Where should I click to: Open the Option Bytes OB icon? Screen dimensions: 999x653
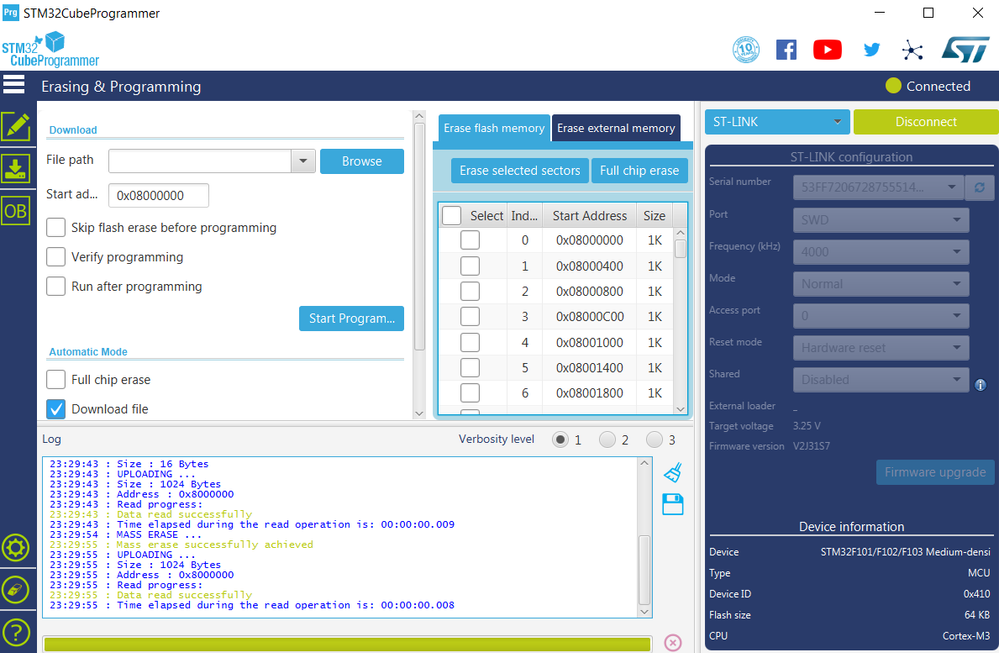(16, 211)
